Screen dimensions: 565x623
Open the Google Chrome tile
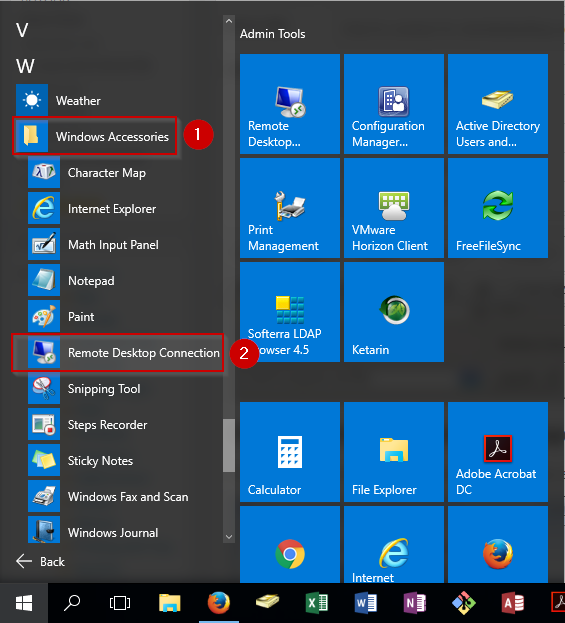pos(290,545)
